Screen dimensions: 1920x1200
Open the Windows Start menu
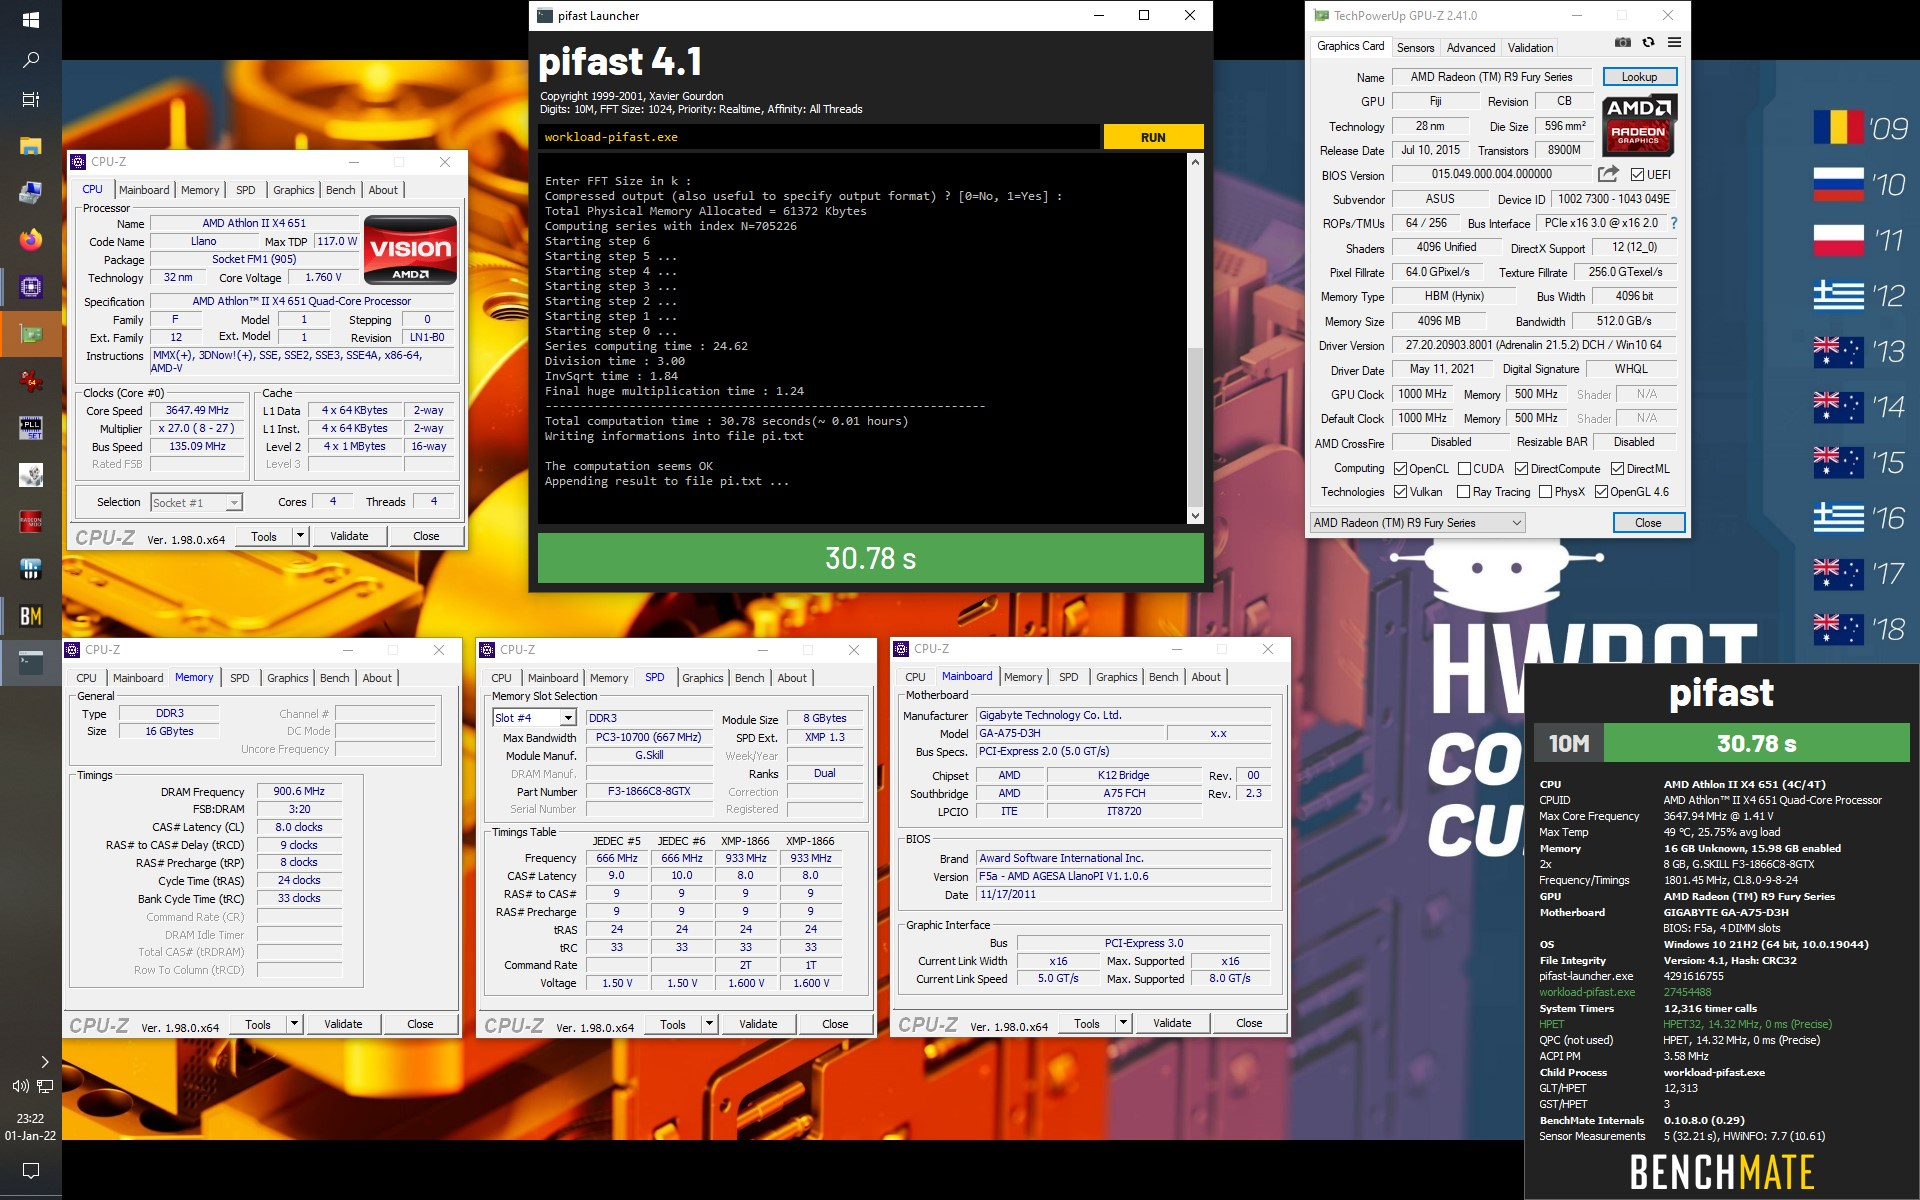click(x=30, y=20)
